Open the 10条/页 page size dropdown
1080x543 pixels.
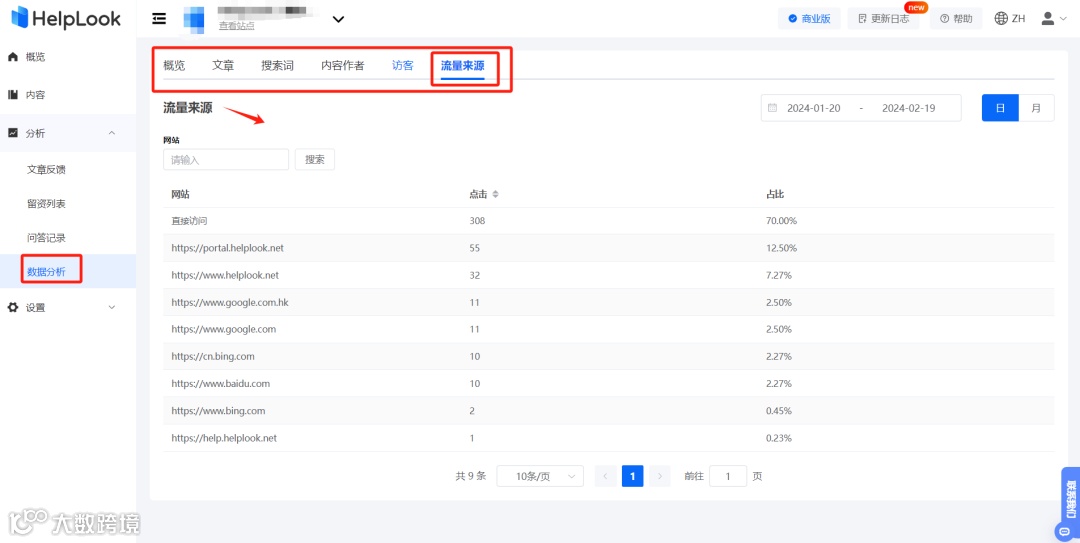tap(540, 476)
